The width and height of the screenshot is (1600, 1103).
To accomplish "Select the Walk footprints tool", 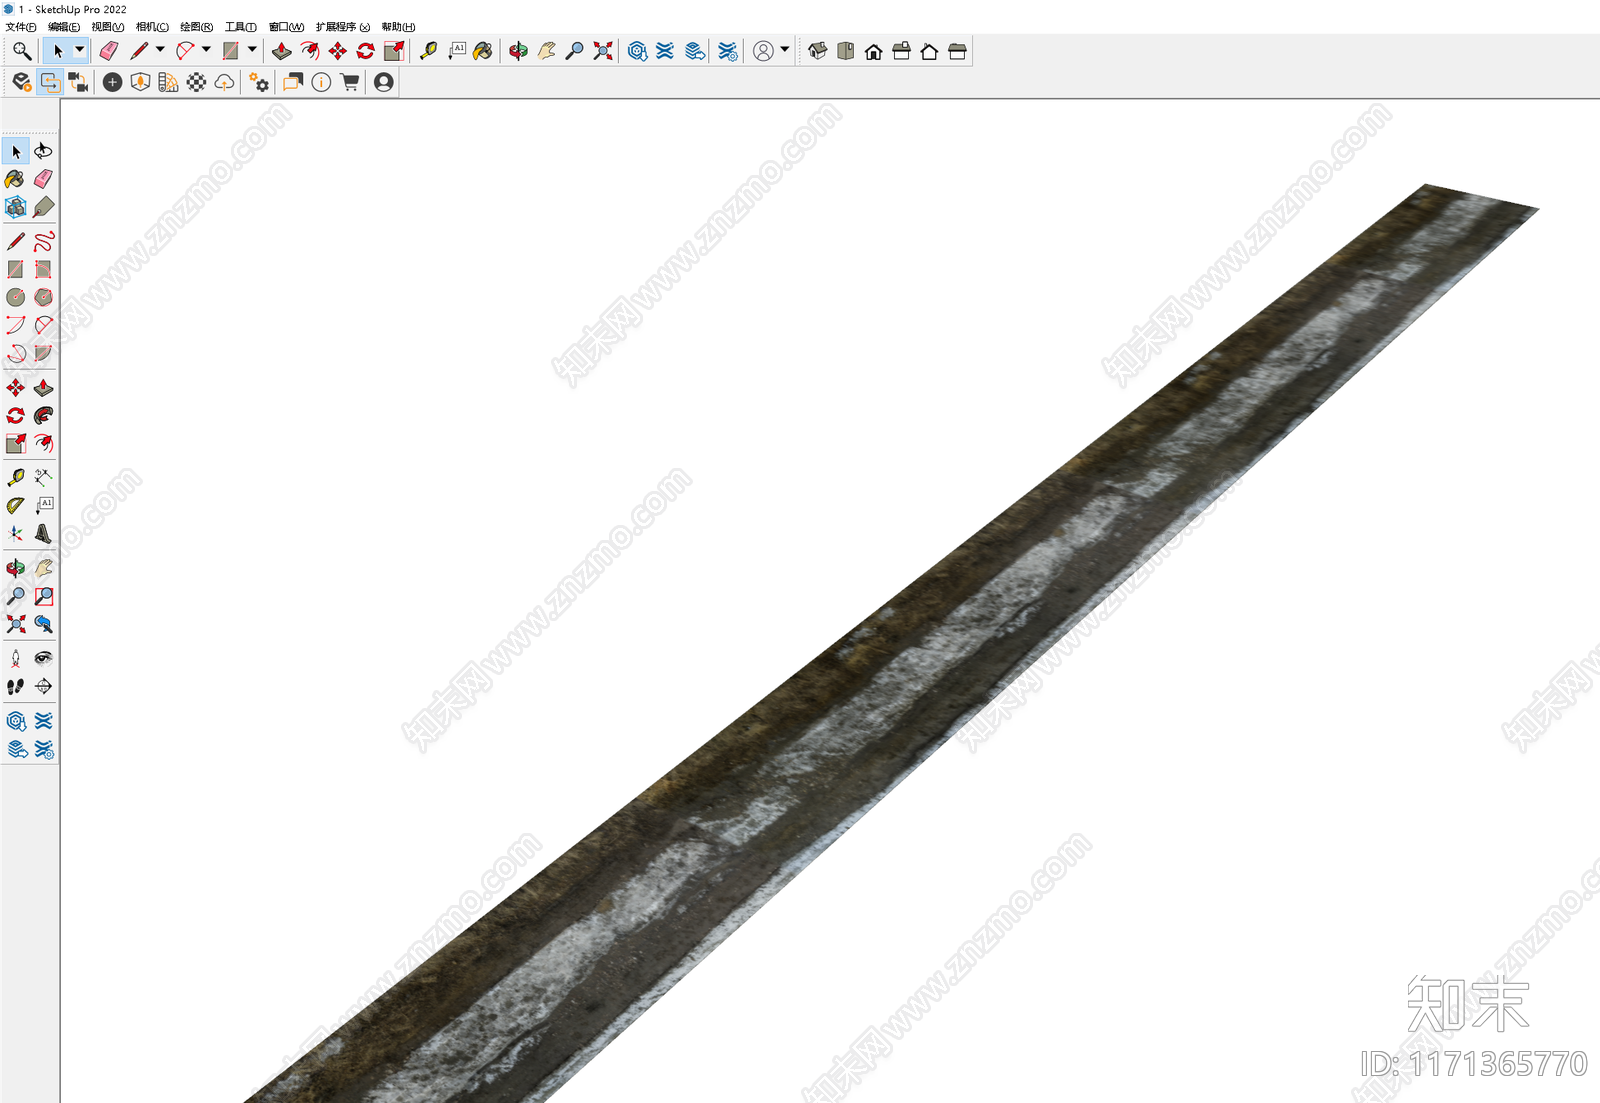I will [16, 686].
